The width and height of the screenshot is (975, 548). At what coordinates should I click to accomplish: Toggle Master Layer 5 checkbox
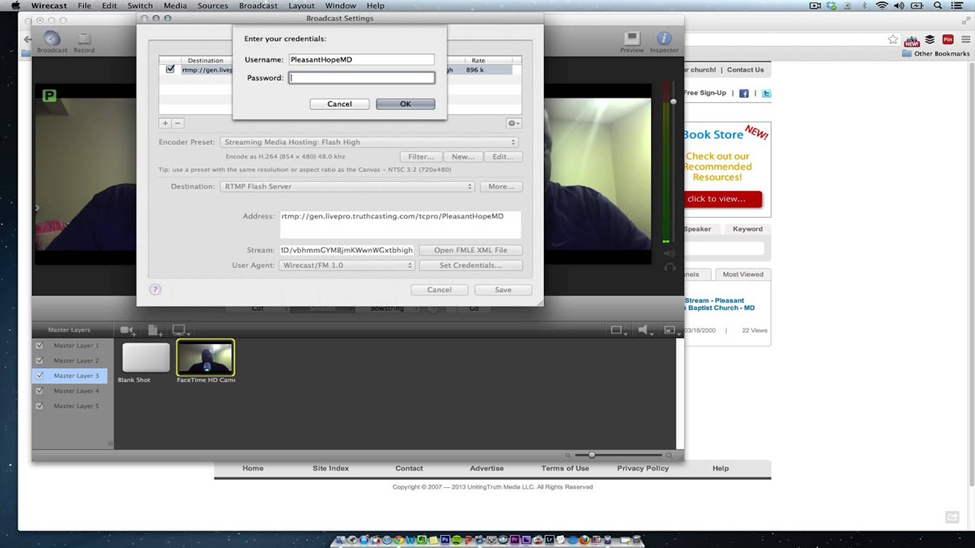[x=40, y=406]
